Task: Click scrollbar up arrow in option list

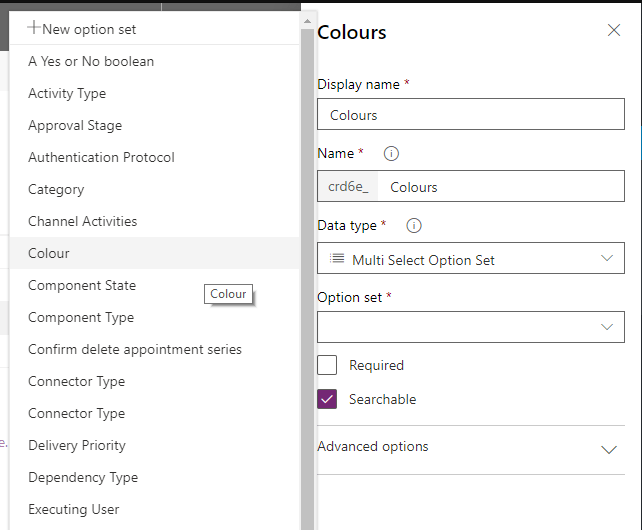Action: pos(307,21)
